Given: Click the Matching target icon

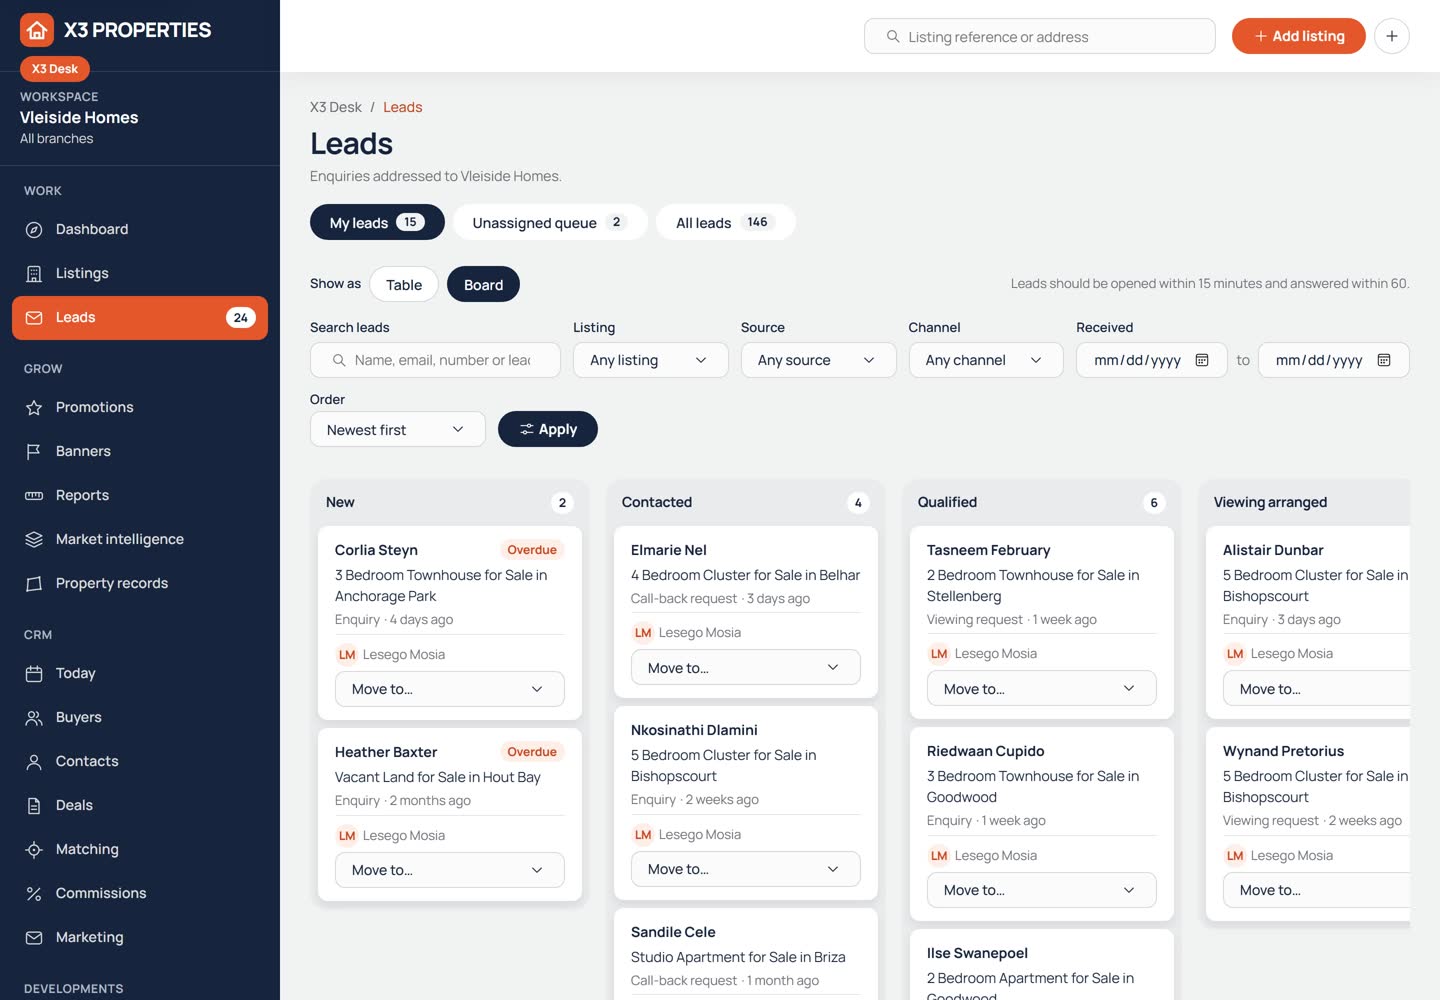Looking at the screenshot, I should (34, 849).
